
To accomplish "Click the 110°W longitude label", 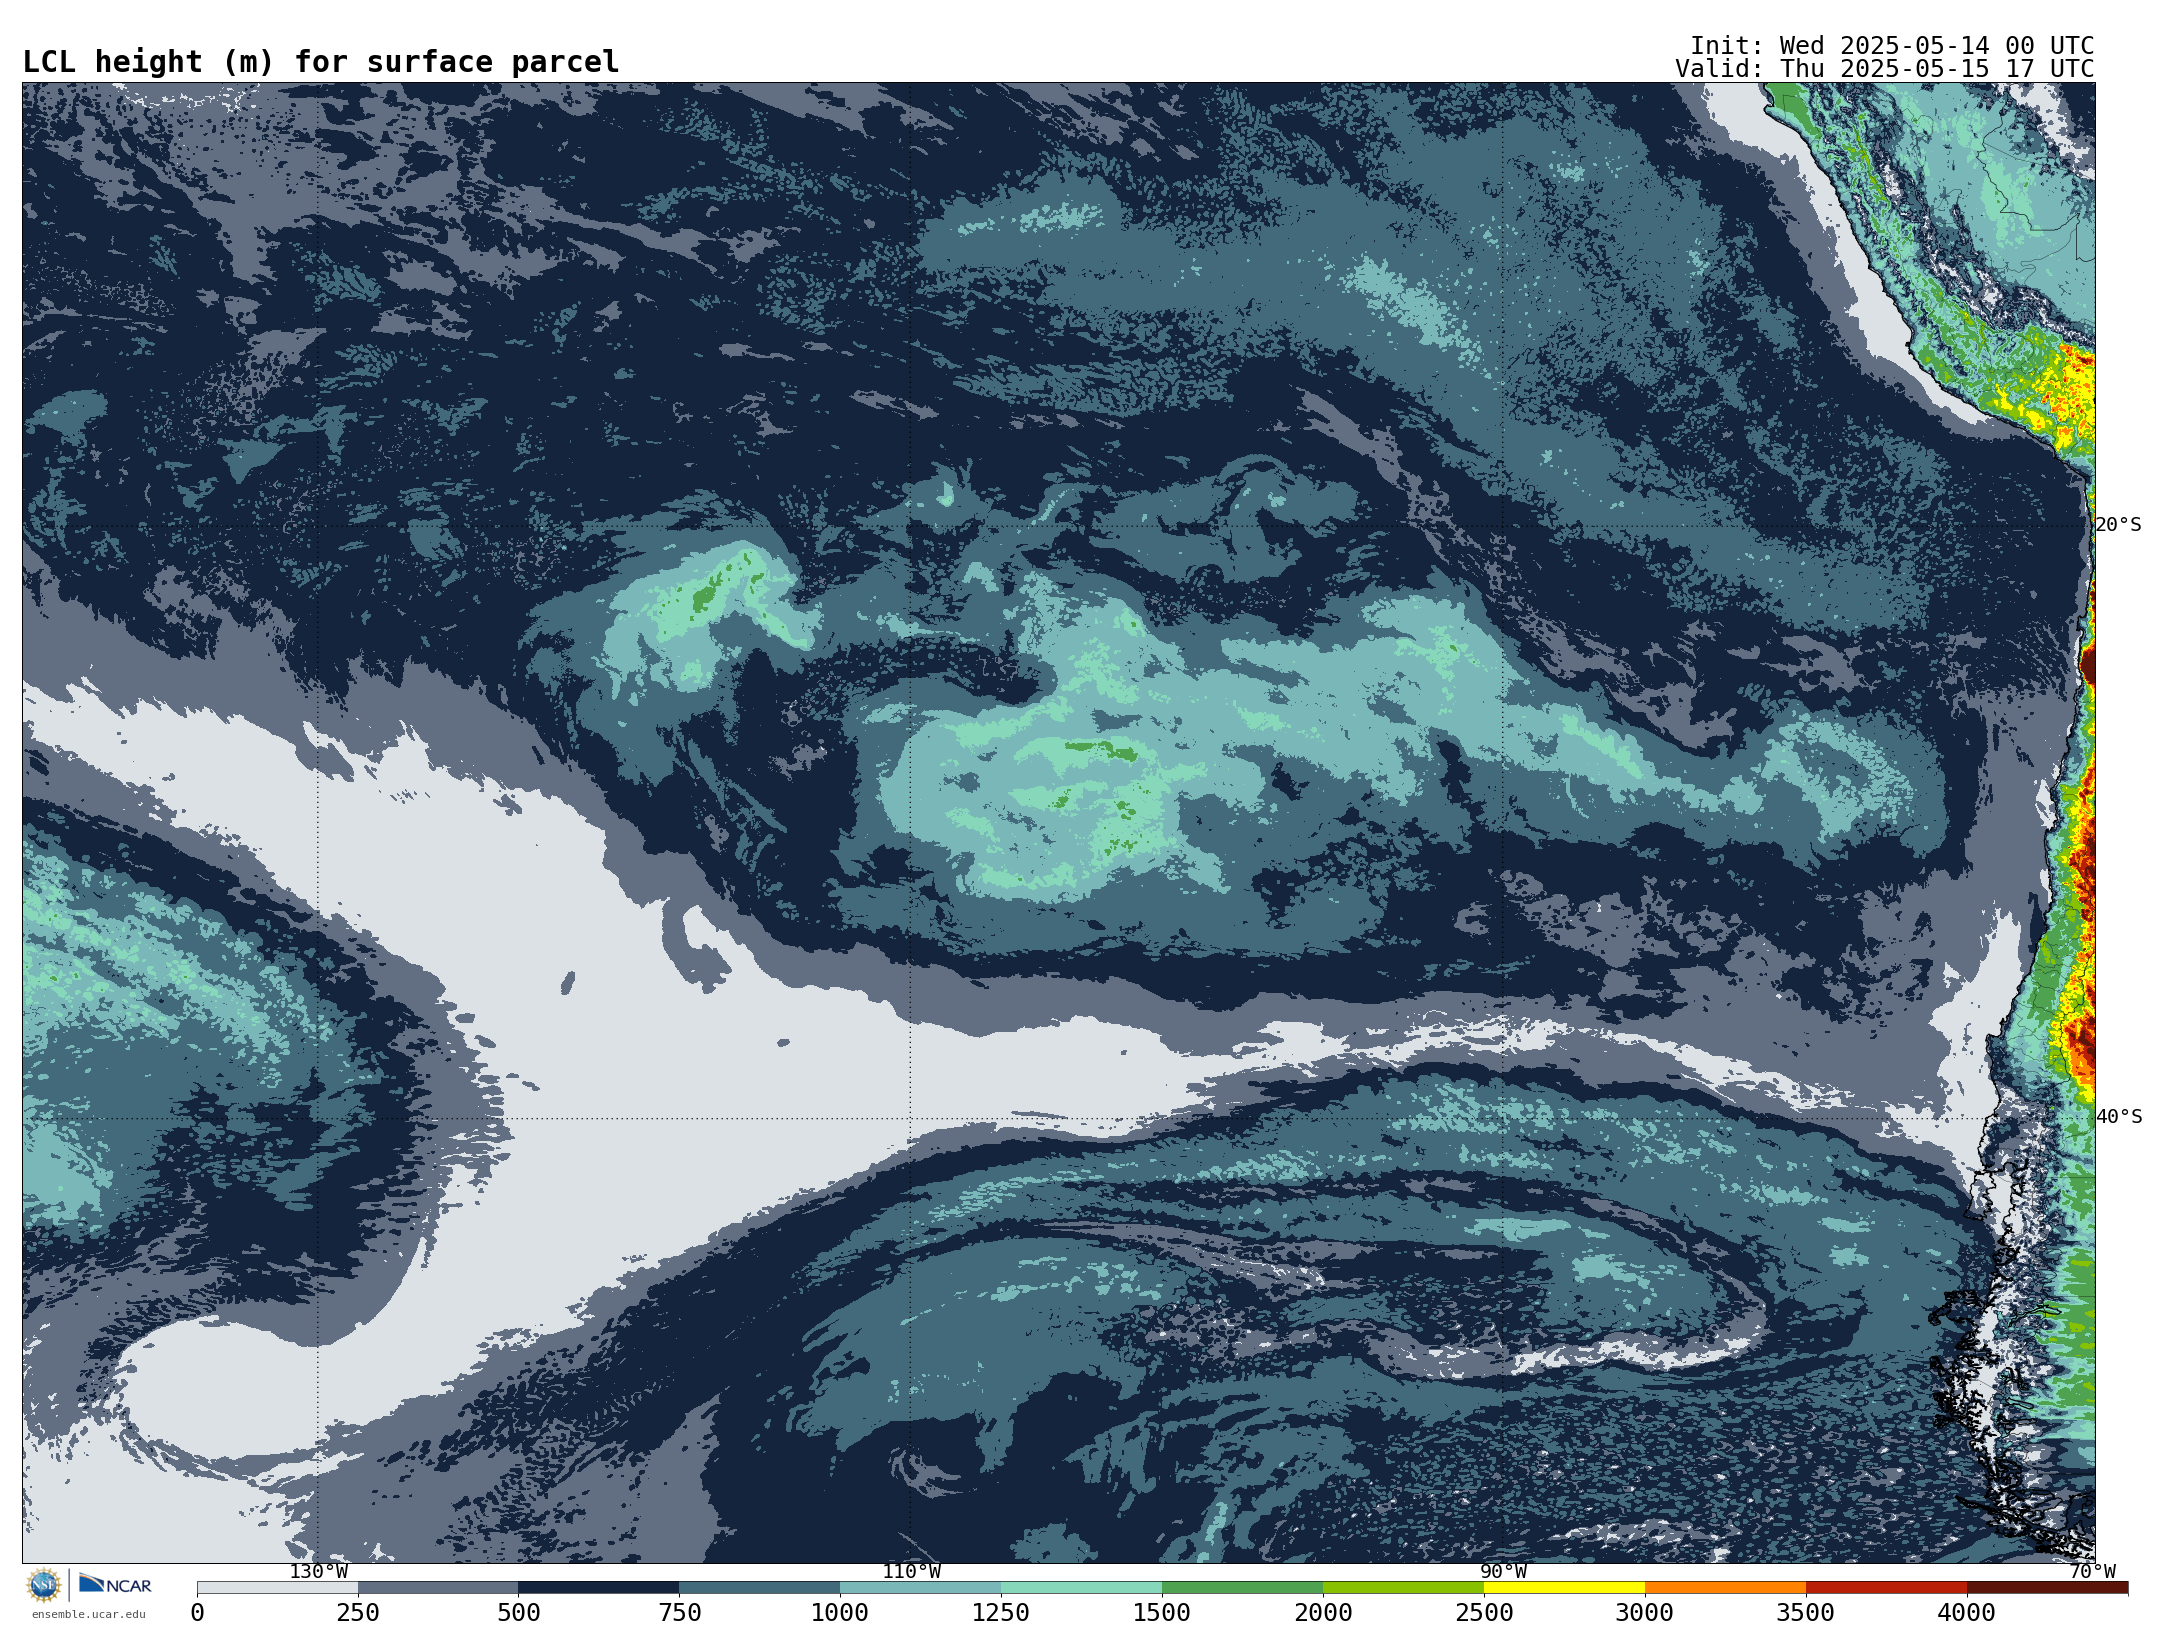I will pos(911,1572).
